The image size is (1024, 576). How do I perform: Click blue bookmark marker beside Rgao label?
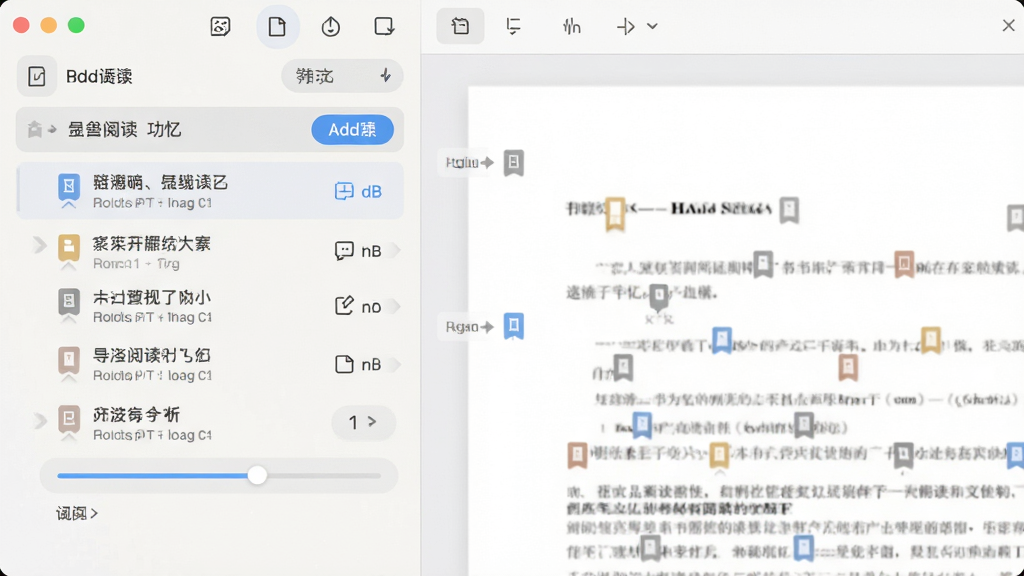[514, 326]
